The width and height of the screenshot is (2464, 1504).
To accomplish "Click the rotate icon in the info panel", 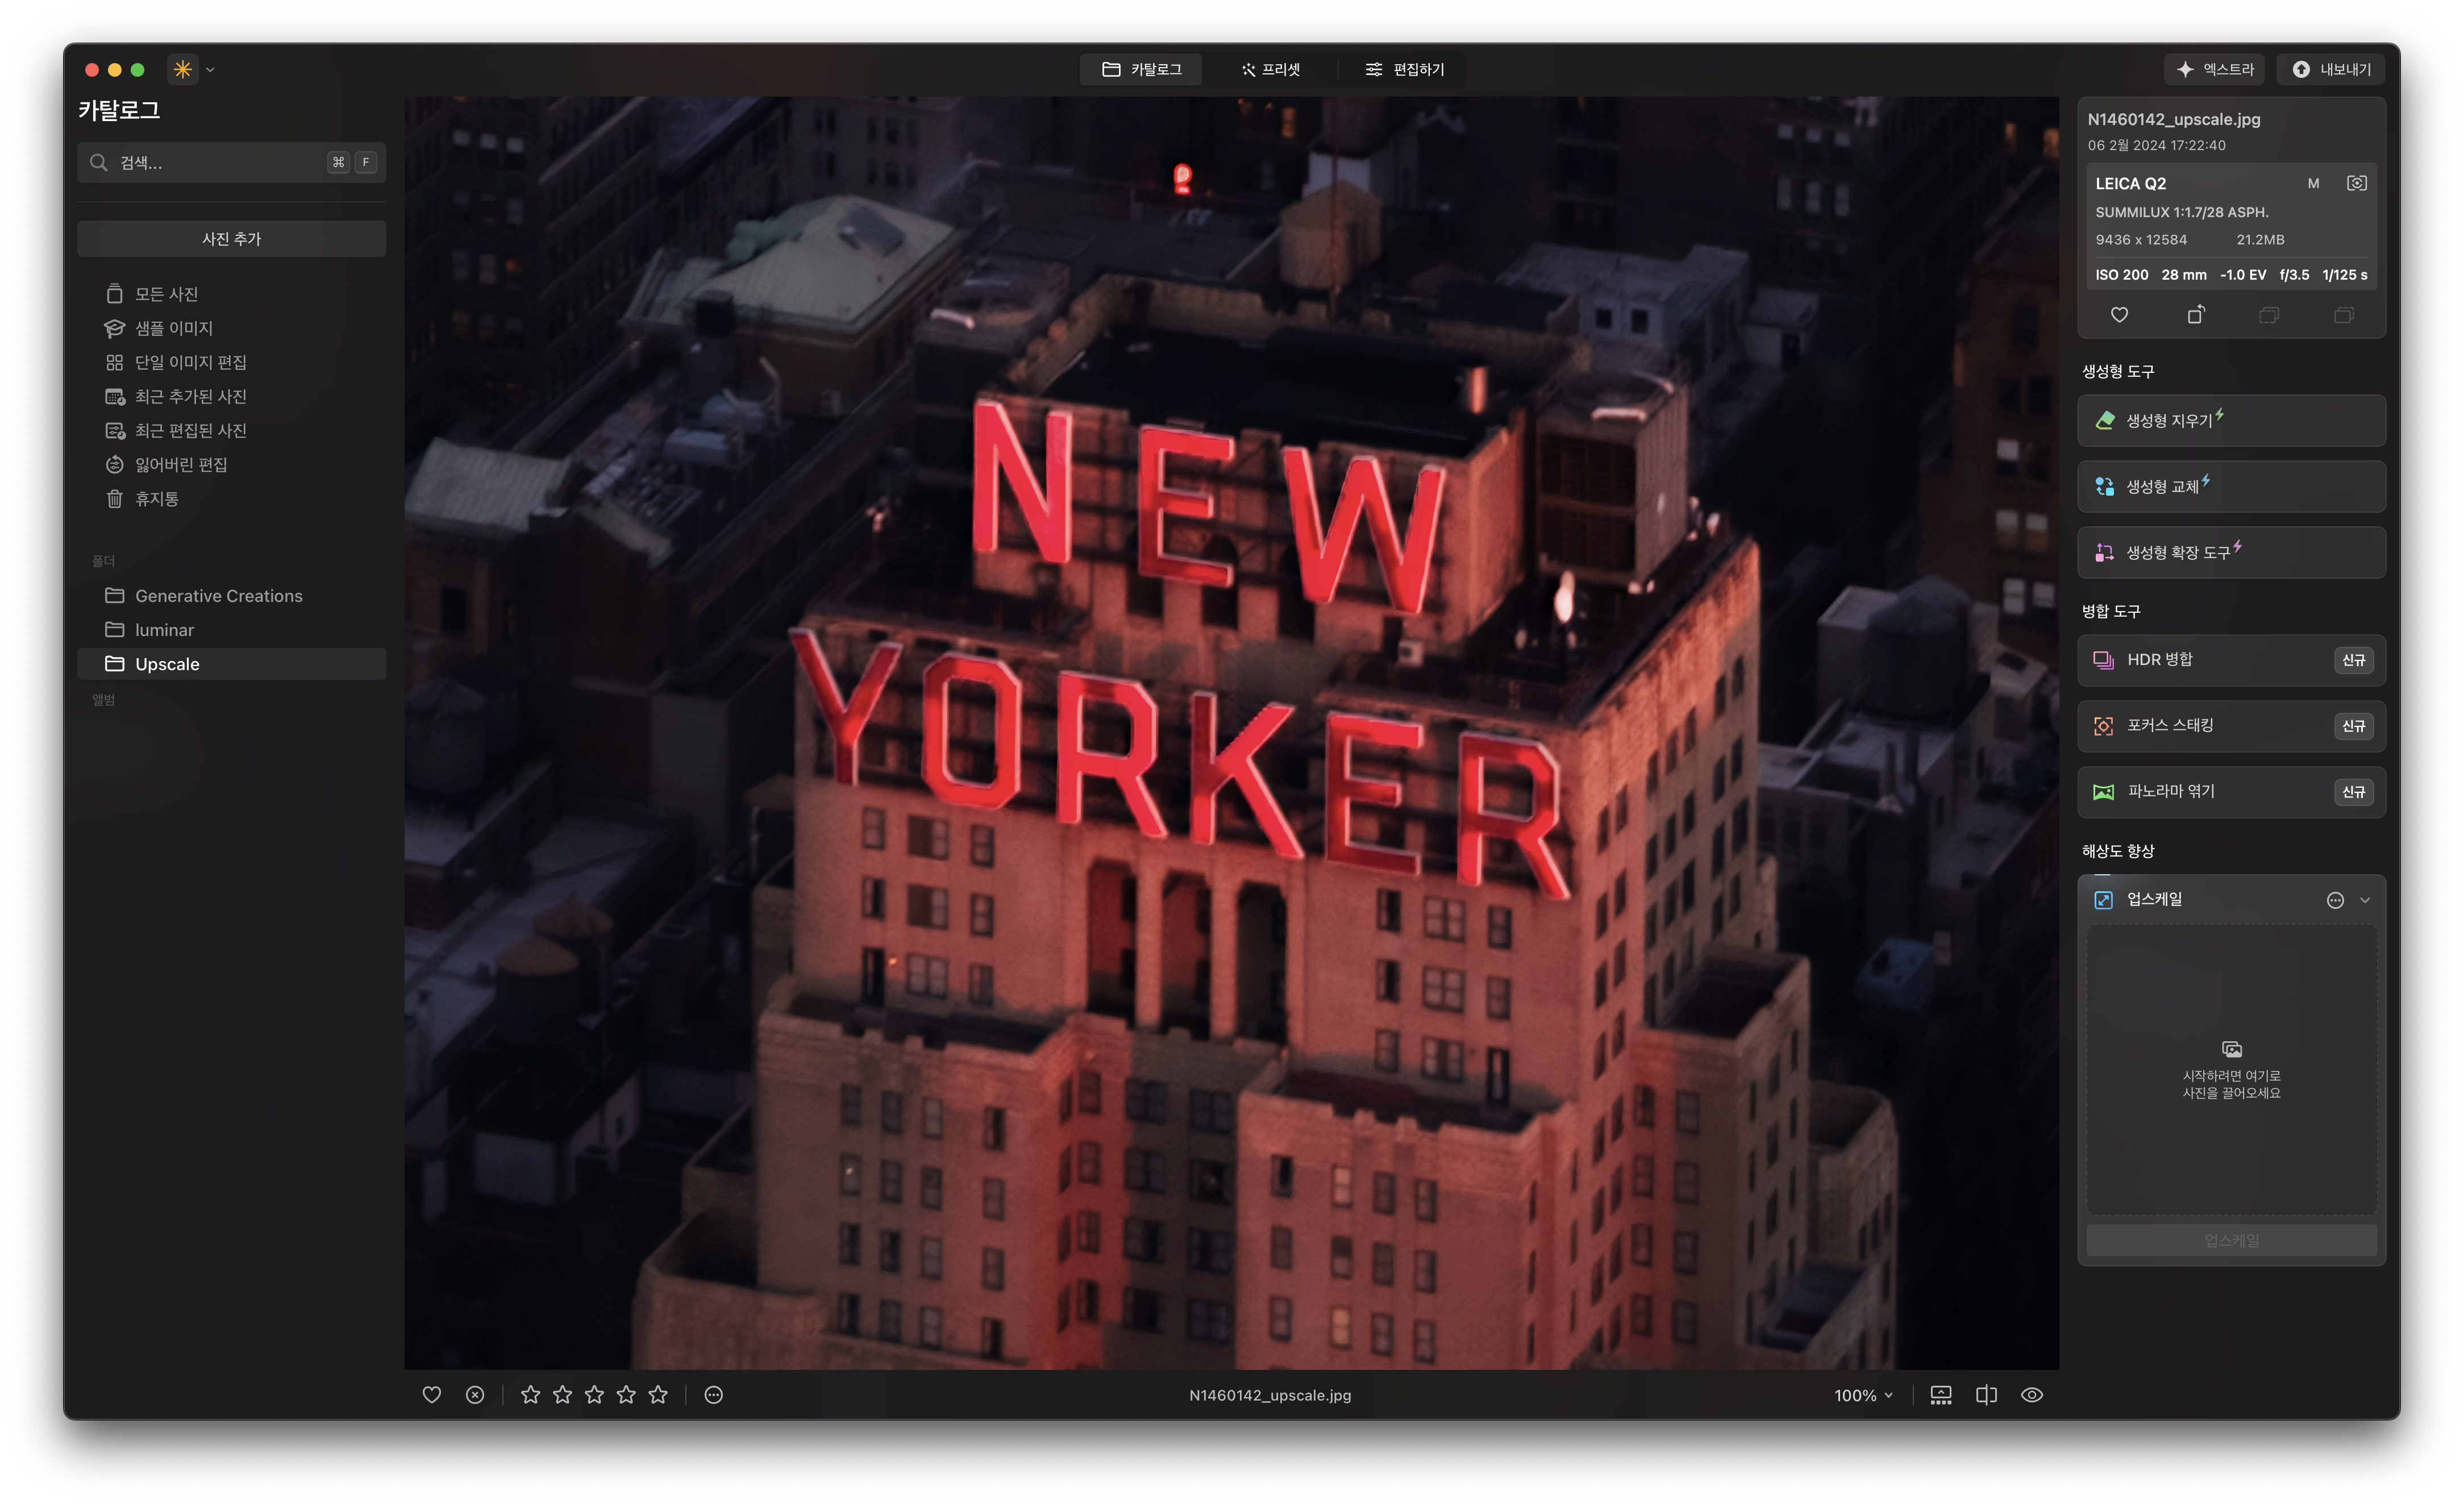I will [x=2195, y=315].
